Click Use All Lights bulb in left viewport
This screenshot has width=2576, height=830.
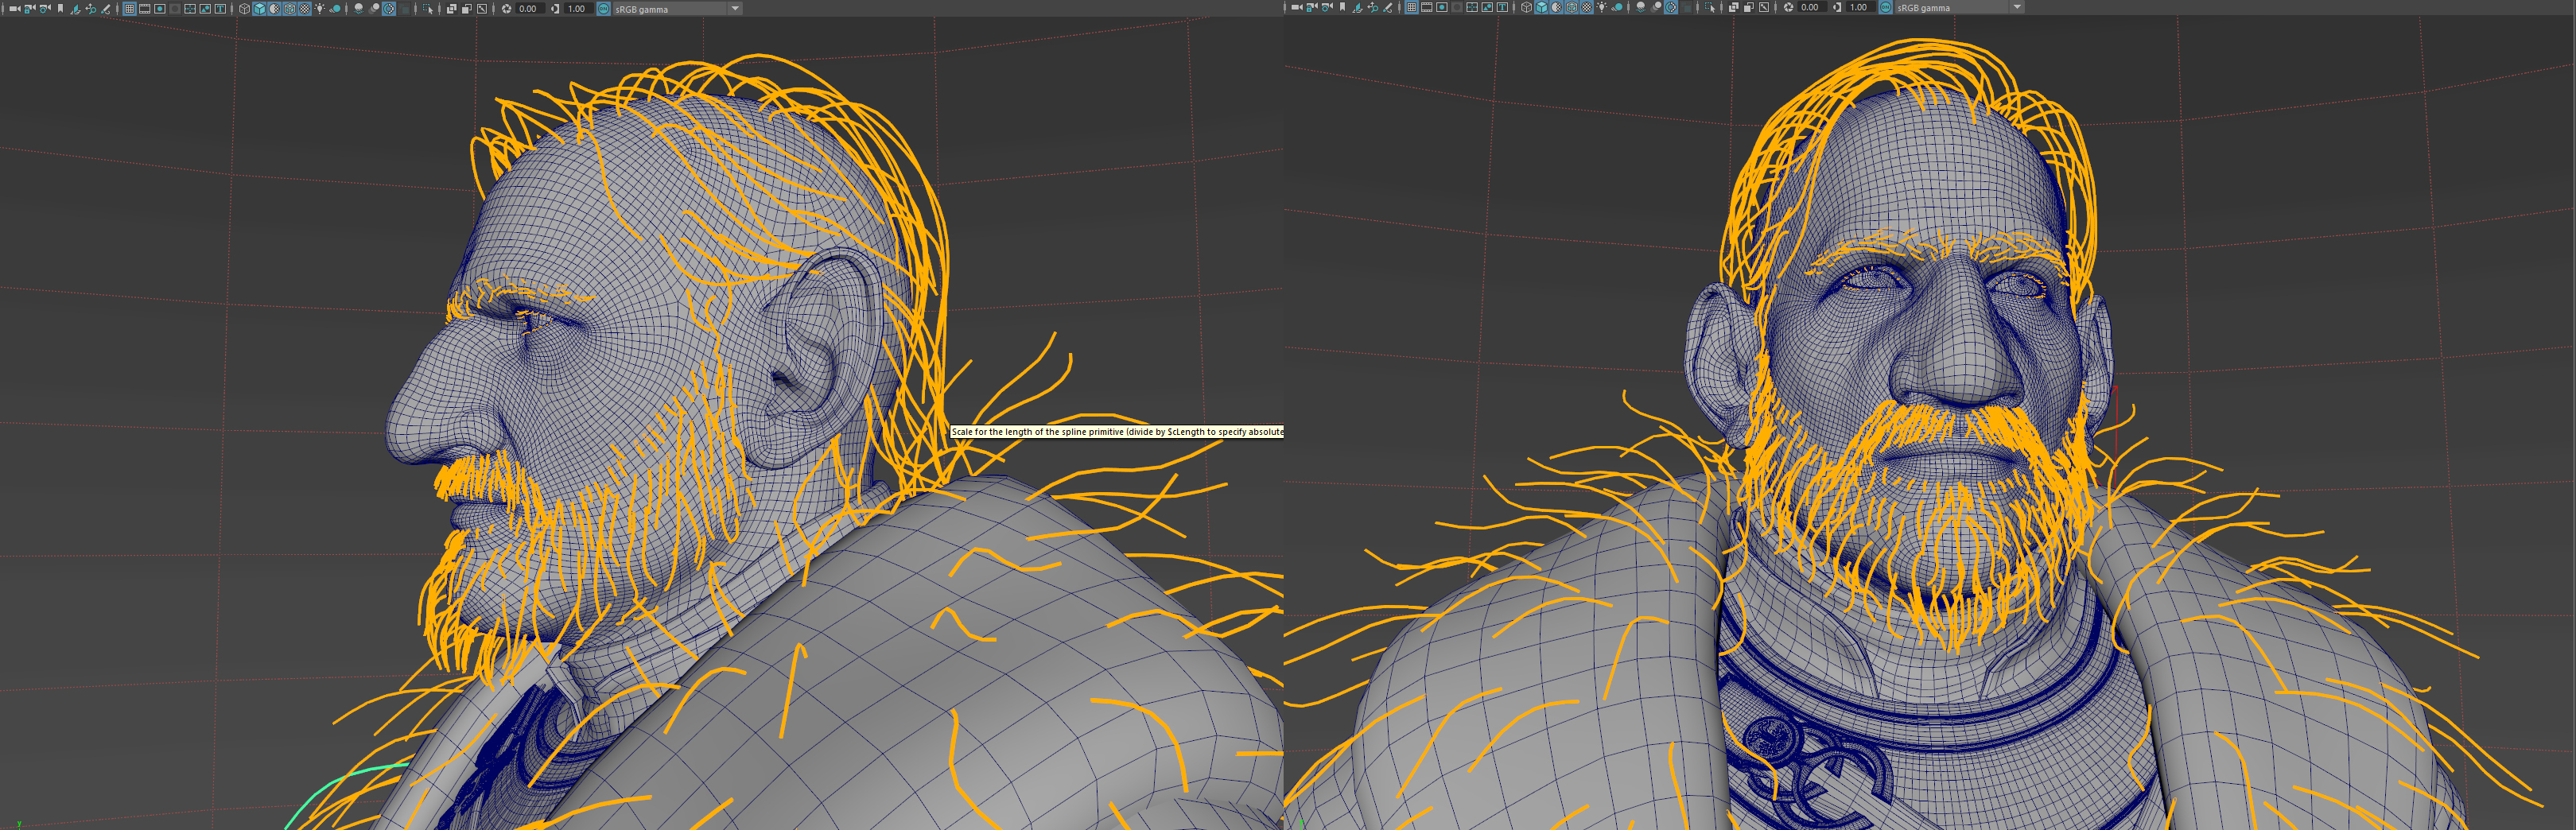pyautogui.click(x=320, y=9)
